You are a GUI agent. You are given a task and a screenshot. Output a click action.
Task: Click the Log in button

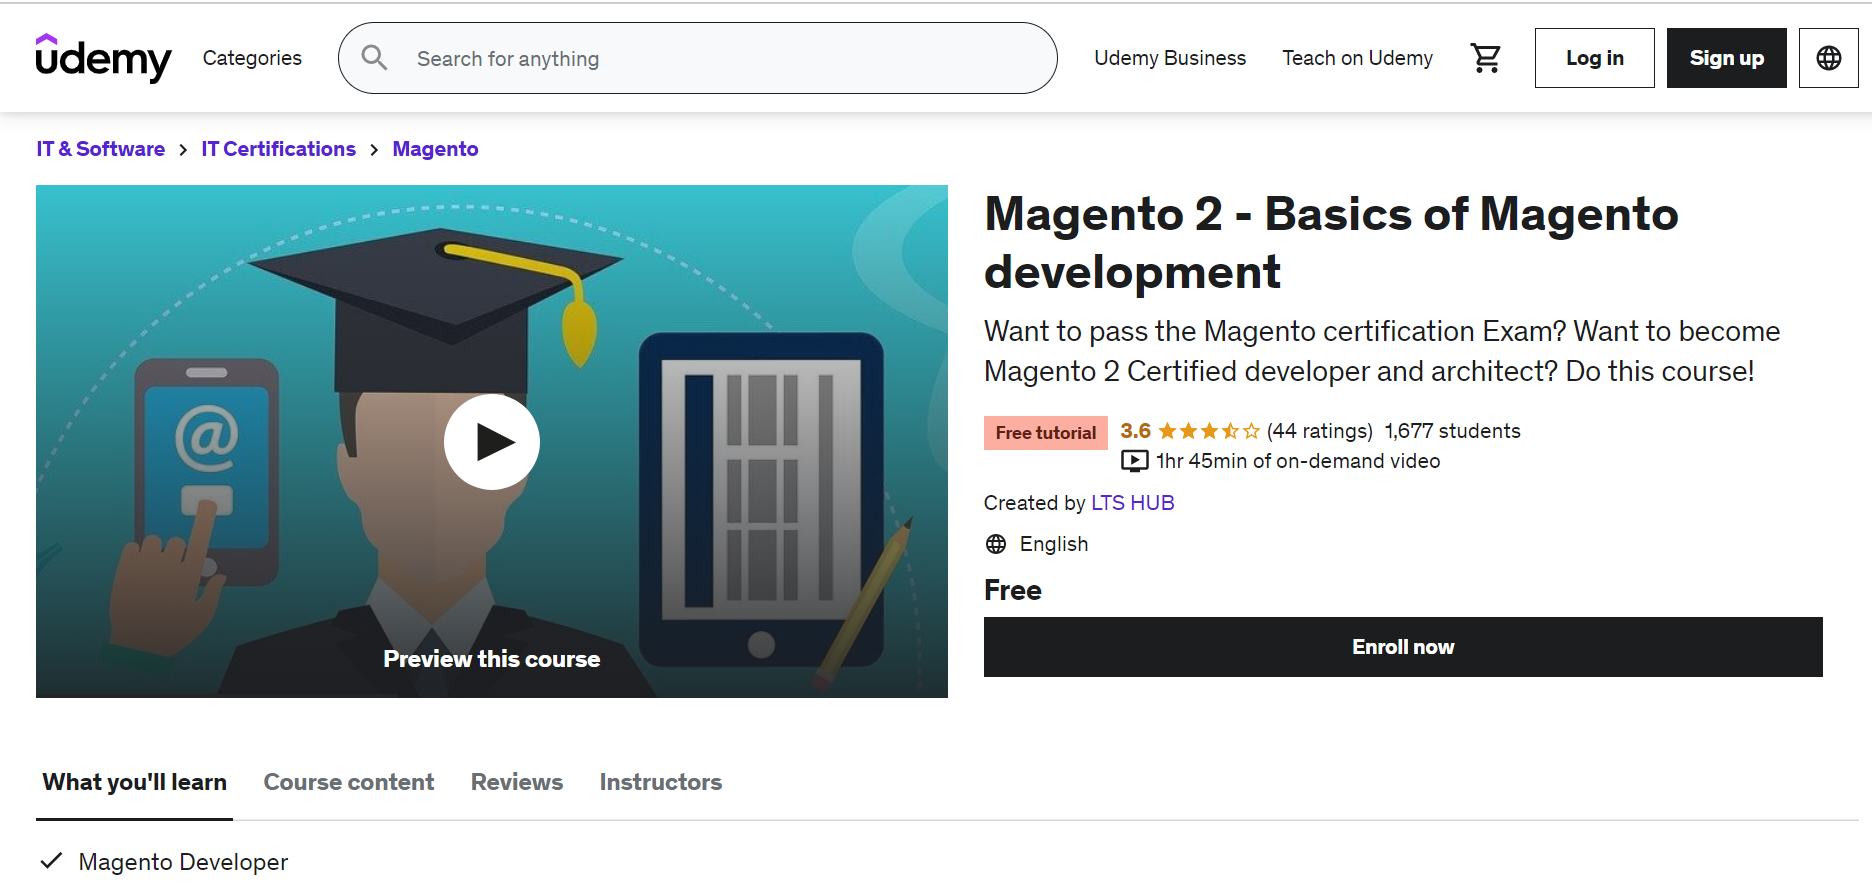click(x=1594, y=58)
